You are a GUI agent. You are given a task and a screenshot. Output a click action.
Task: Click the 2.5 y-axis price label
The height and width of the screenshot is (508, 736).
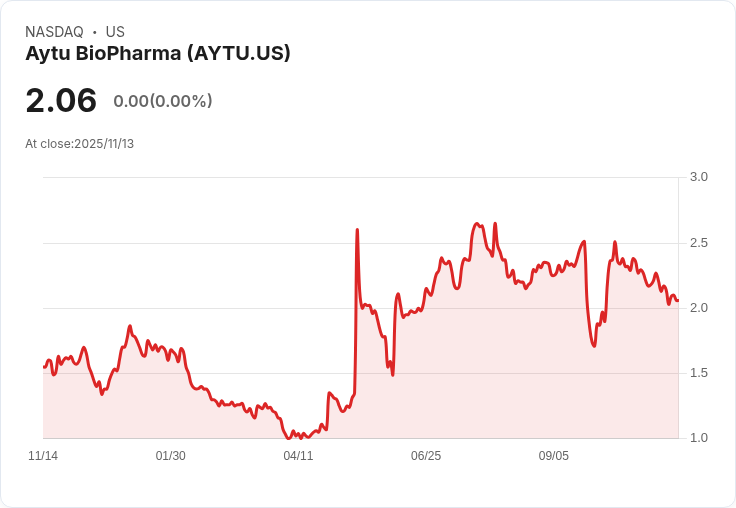[699, 243]
